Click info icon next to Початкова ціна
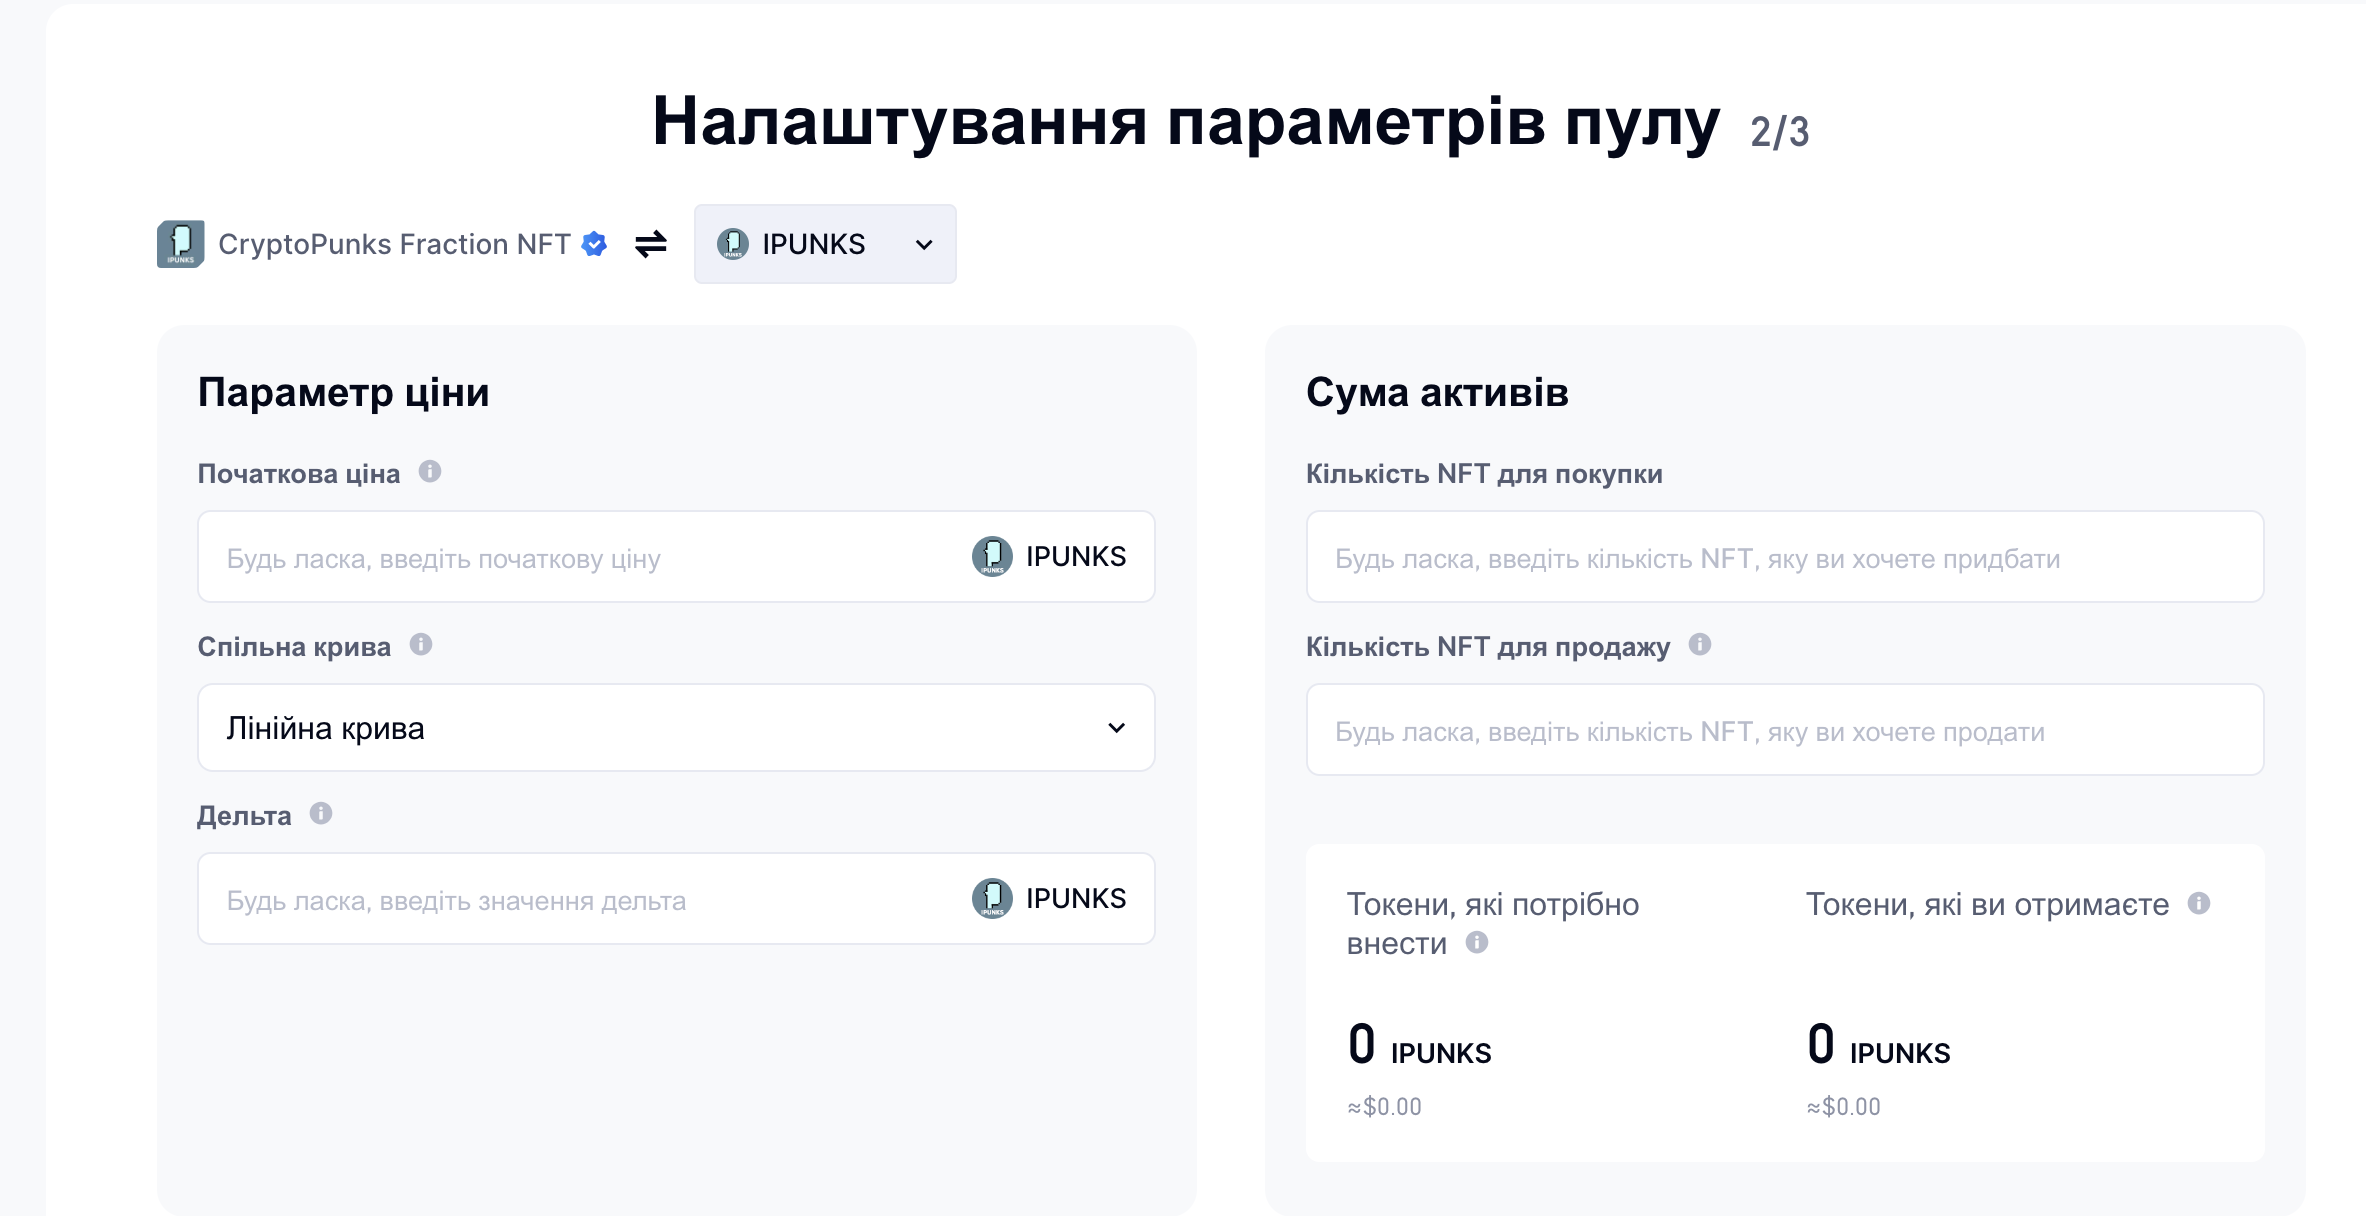The image size is (2366, 1216). click(430, 472)
